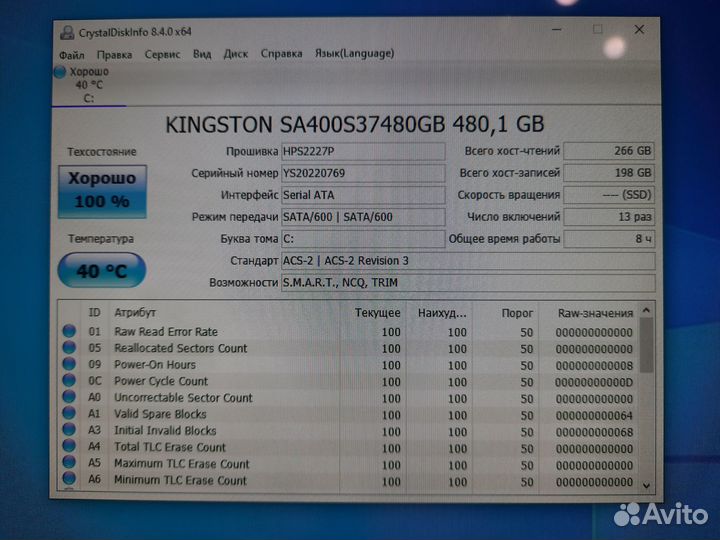Viewport: 720px width, 540px height.
Task: Click status circle for Raw Read Error Rate
Action: tap(69, 331)
